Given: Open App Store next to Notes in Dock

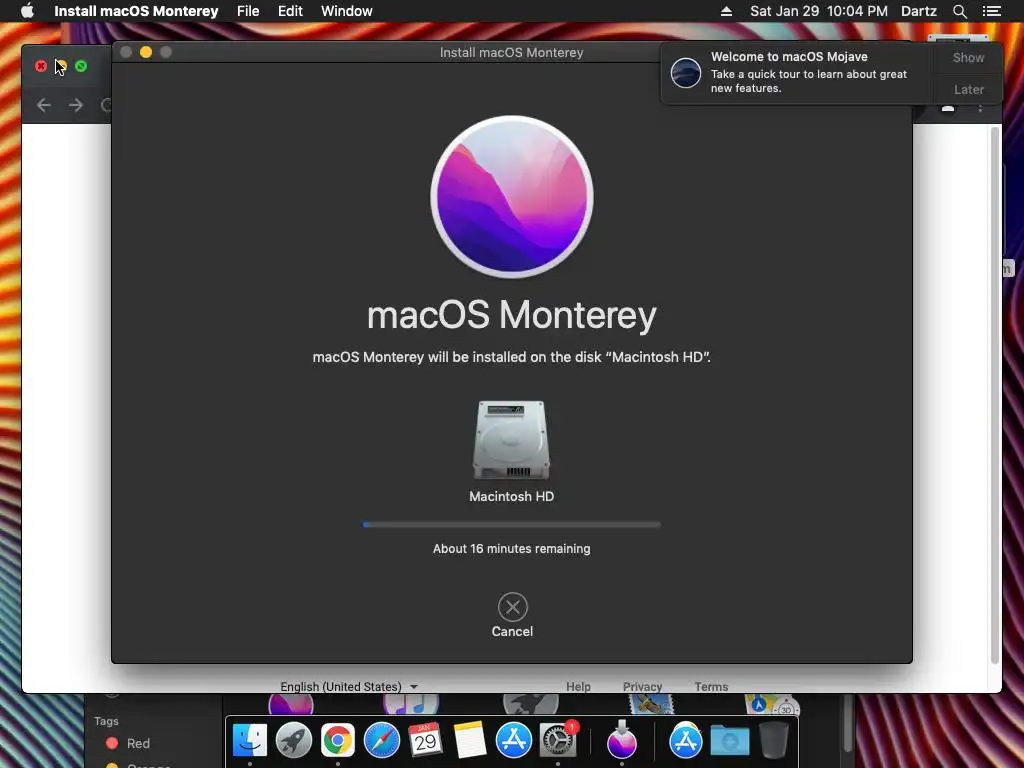Looking at the screenshot, I should tap(514, 741).
